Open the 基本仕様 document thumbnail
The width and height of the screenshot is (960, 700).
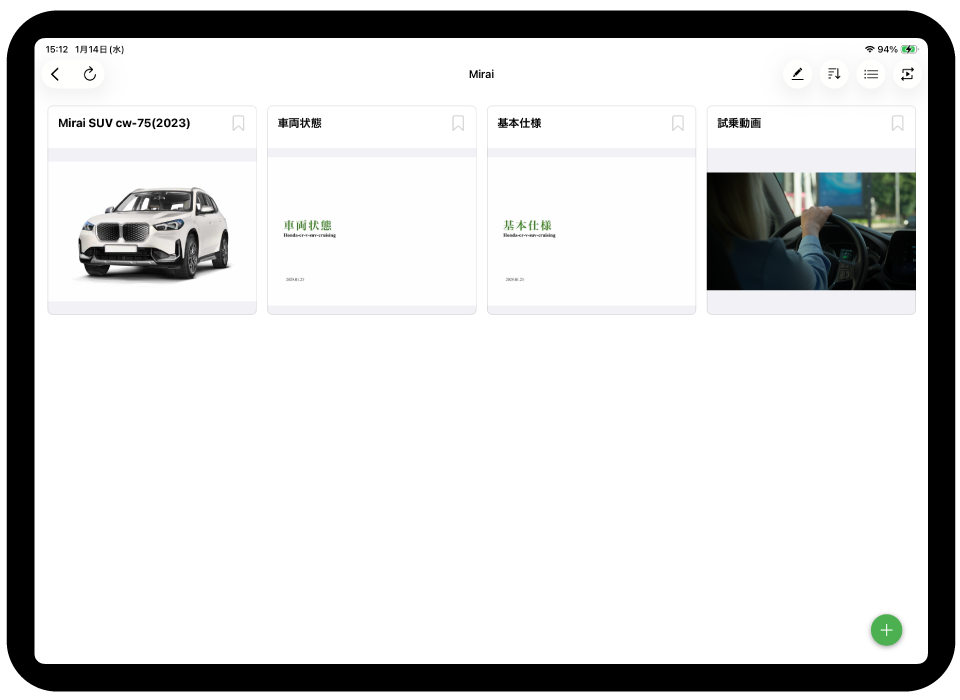coord(591,231)
